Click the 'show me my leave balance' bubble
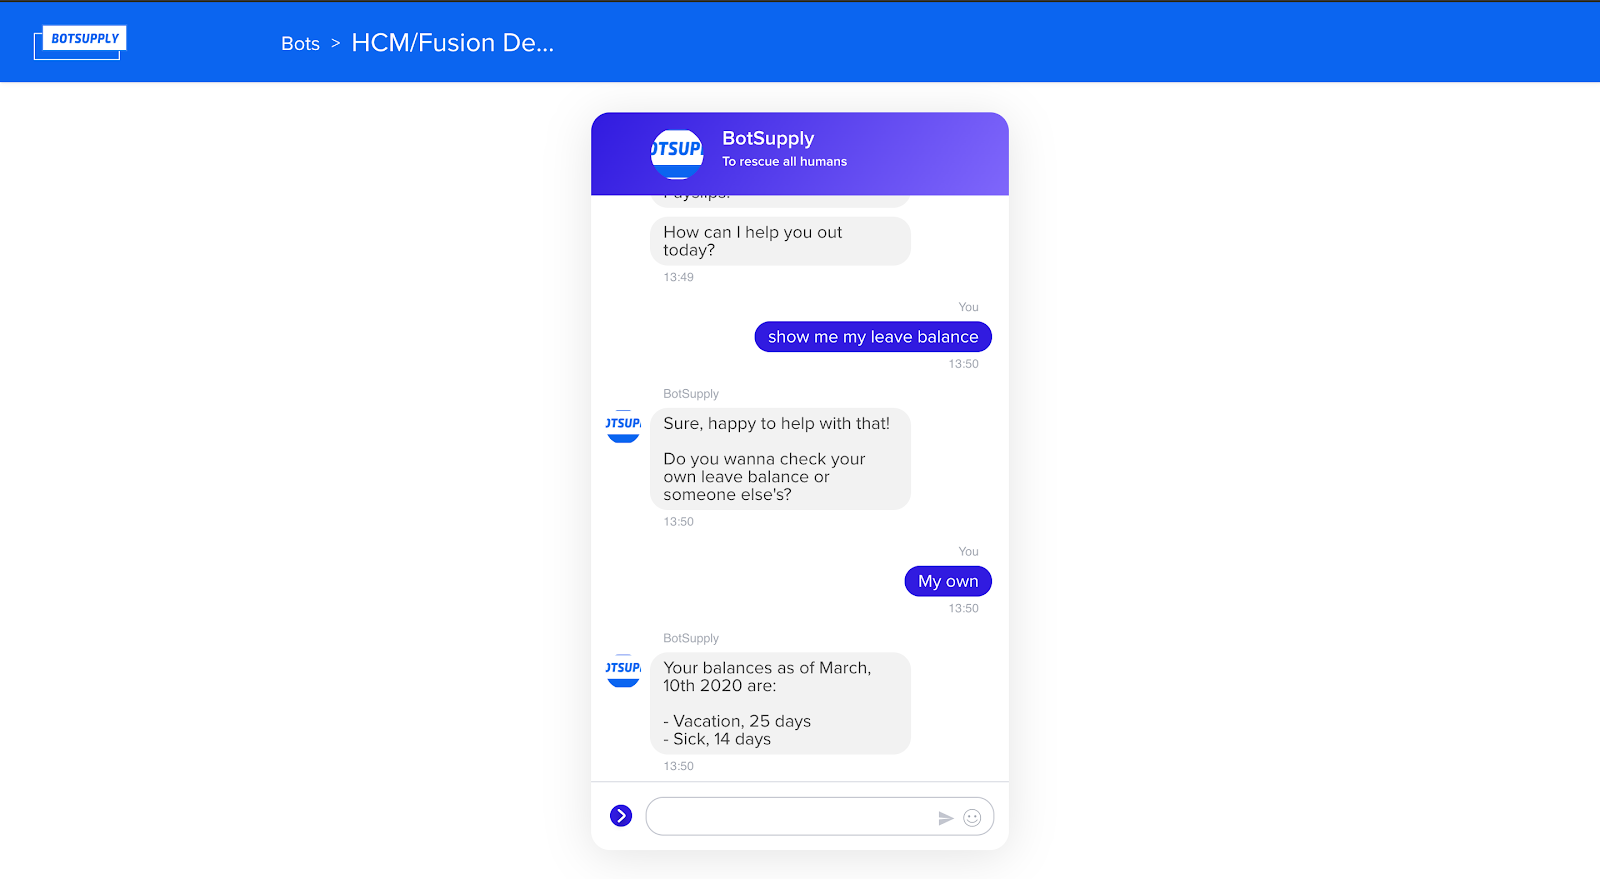The height and width of the screenshot is (879, 1600). [873, 337]
